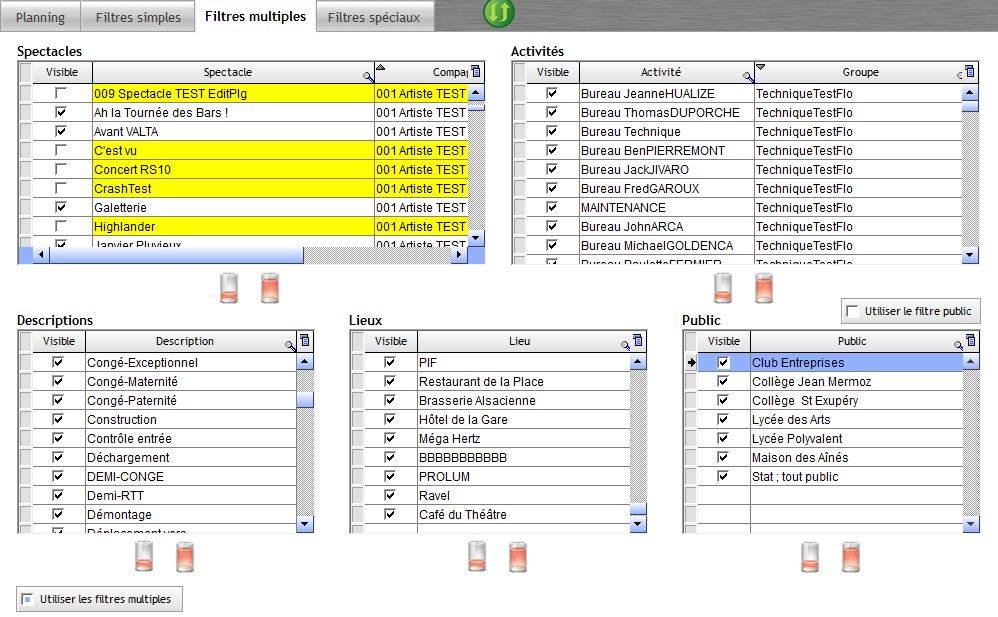This screenshot has width=998, height=617.
Task: Check Visible box for Highlander spectacle
Action: (x=62, y=227)
